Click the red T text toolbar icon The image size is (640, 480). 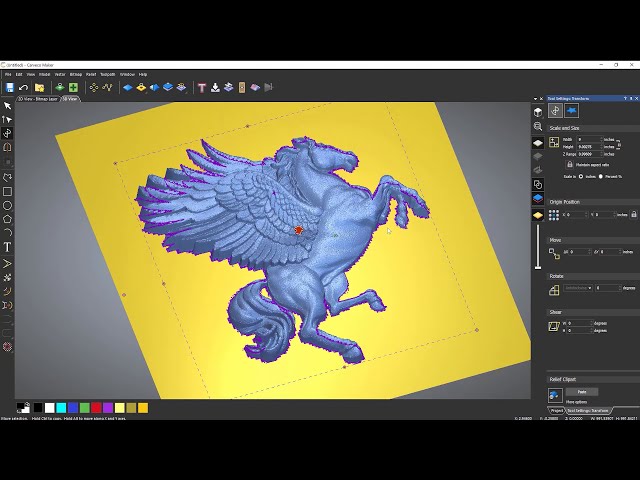point(202,87)
